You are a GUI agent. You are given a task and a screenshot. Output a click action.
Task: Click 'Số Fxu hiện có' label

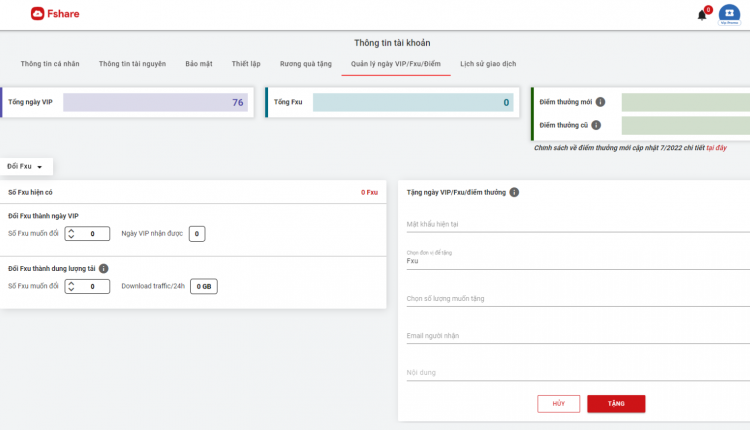(x=30, y=192)
